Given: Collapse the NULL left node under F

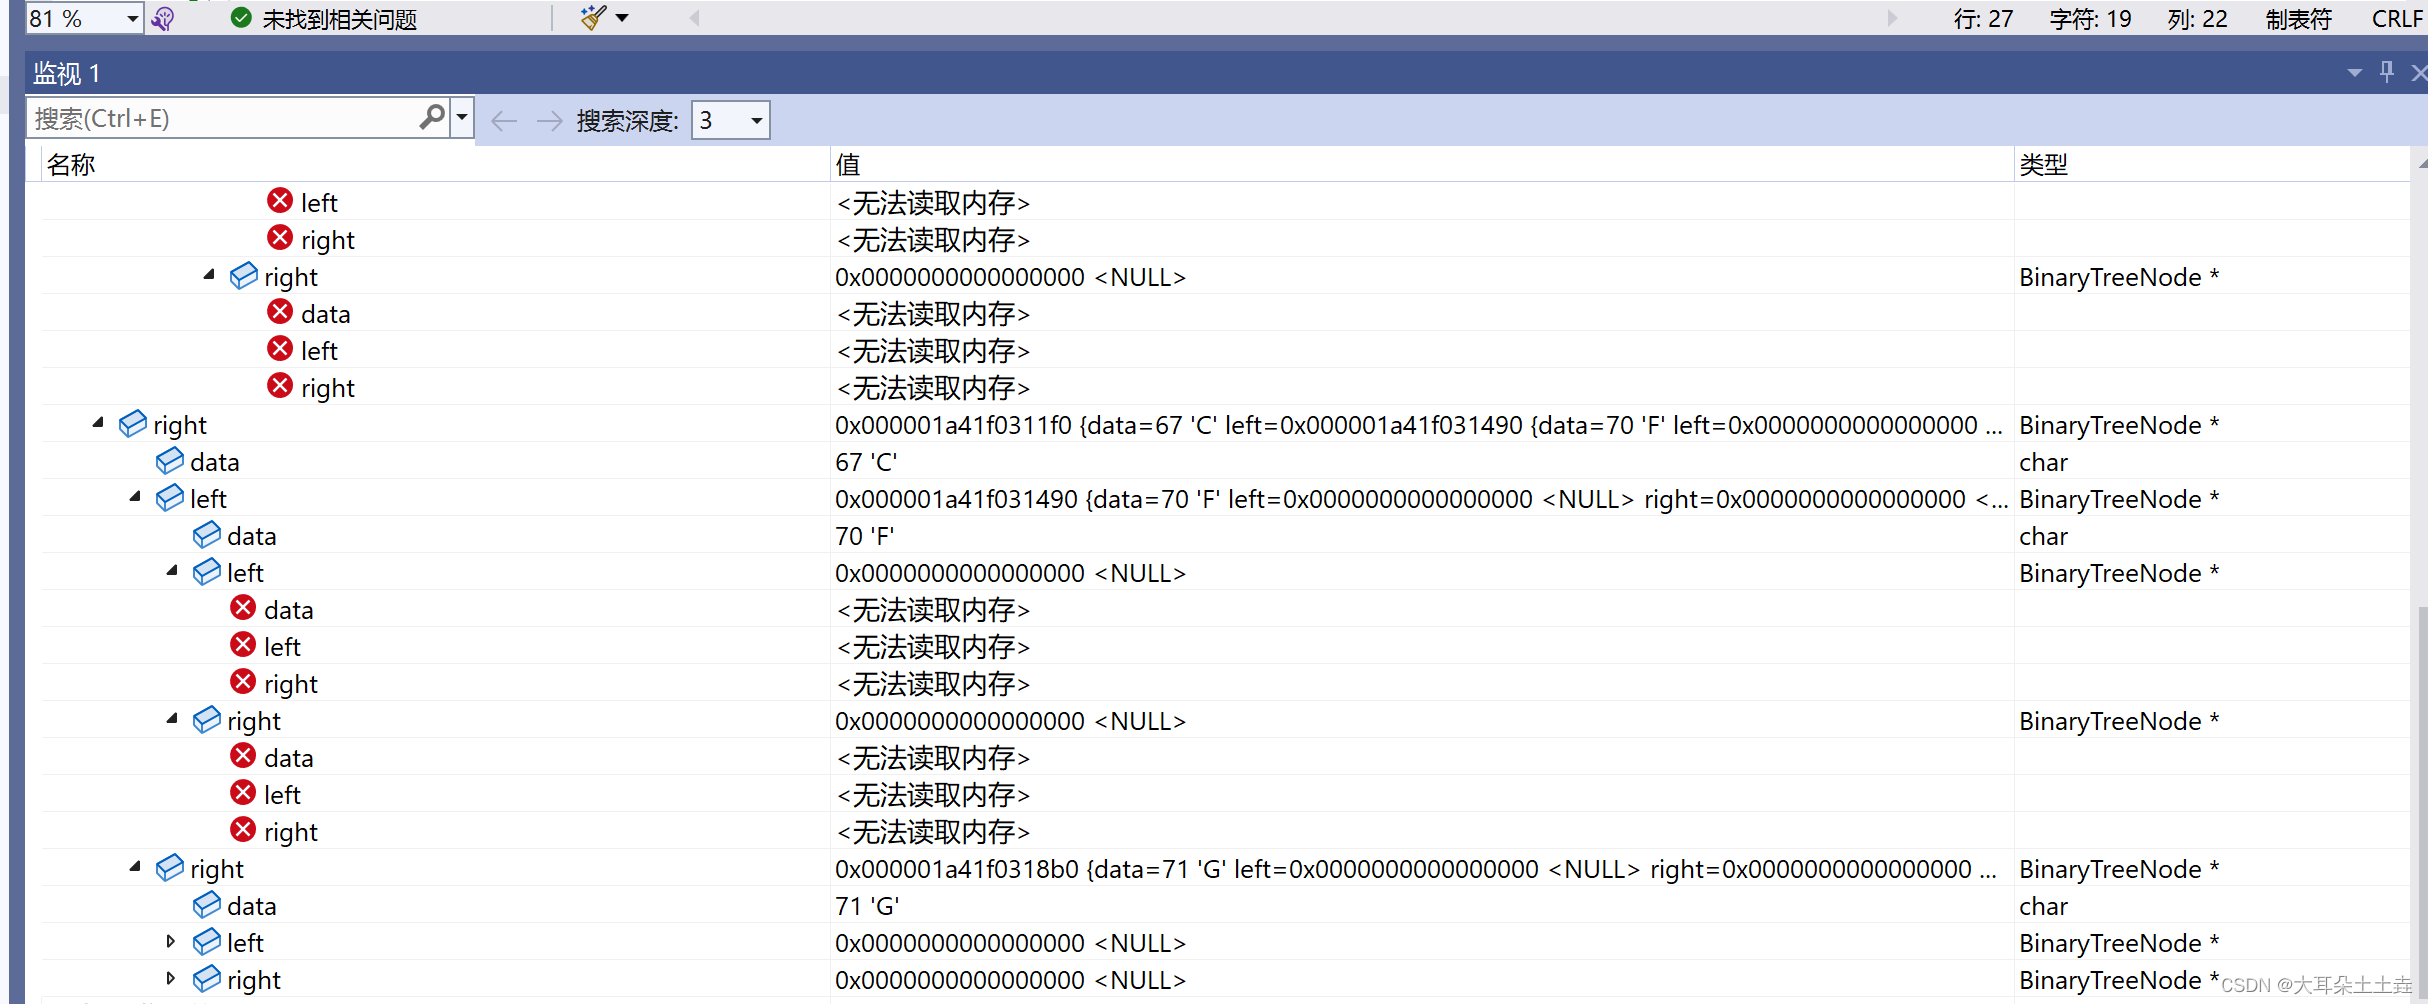Looking at the screenshot, I should click(x=172, y=571).
